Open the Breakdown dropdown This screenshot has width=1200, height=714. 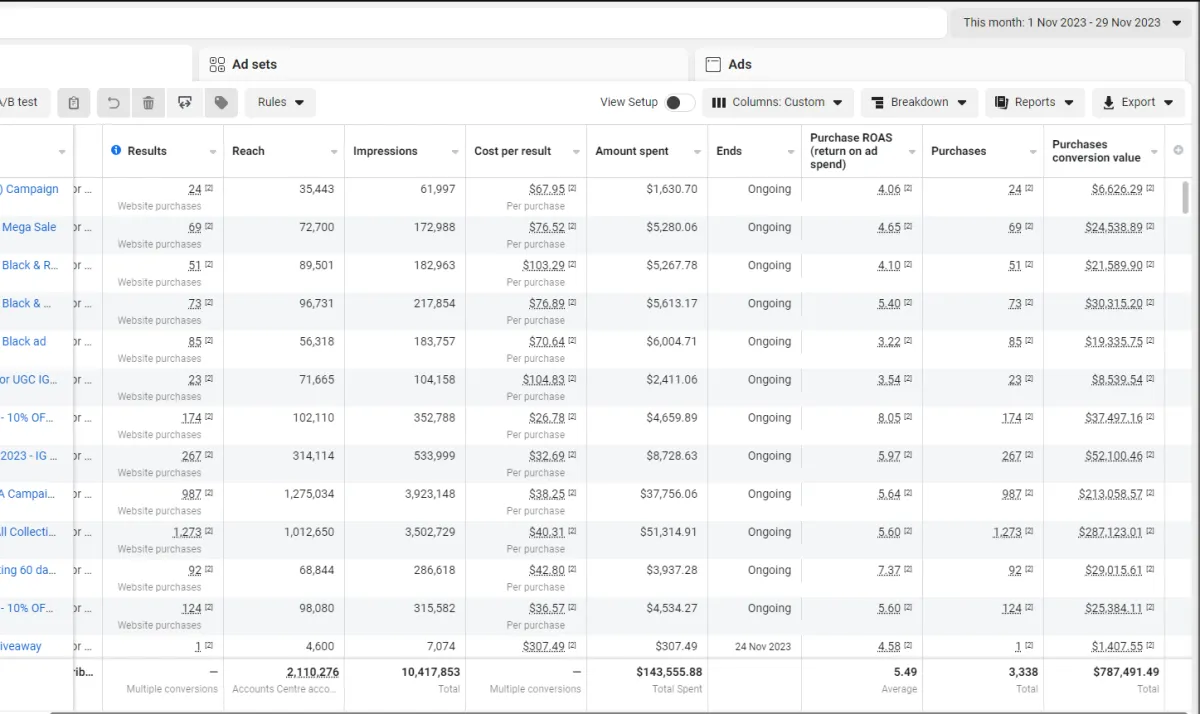pos(919,102)
